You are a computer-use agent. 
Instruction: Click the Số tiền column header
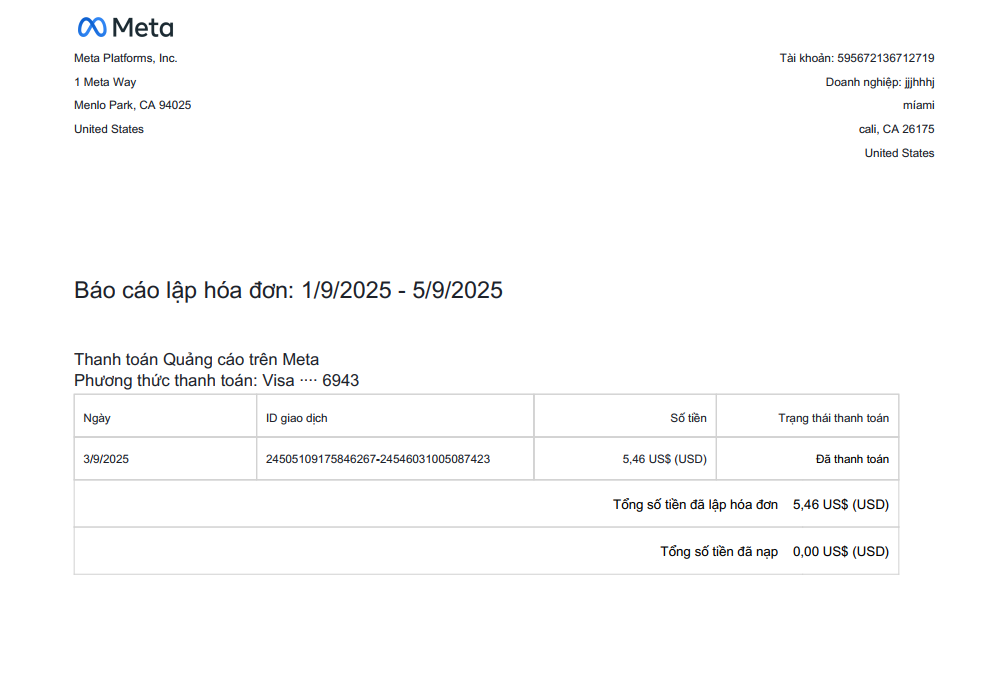pos(688,418)
